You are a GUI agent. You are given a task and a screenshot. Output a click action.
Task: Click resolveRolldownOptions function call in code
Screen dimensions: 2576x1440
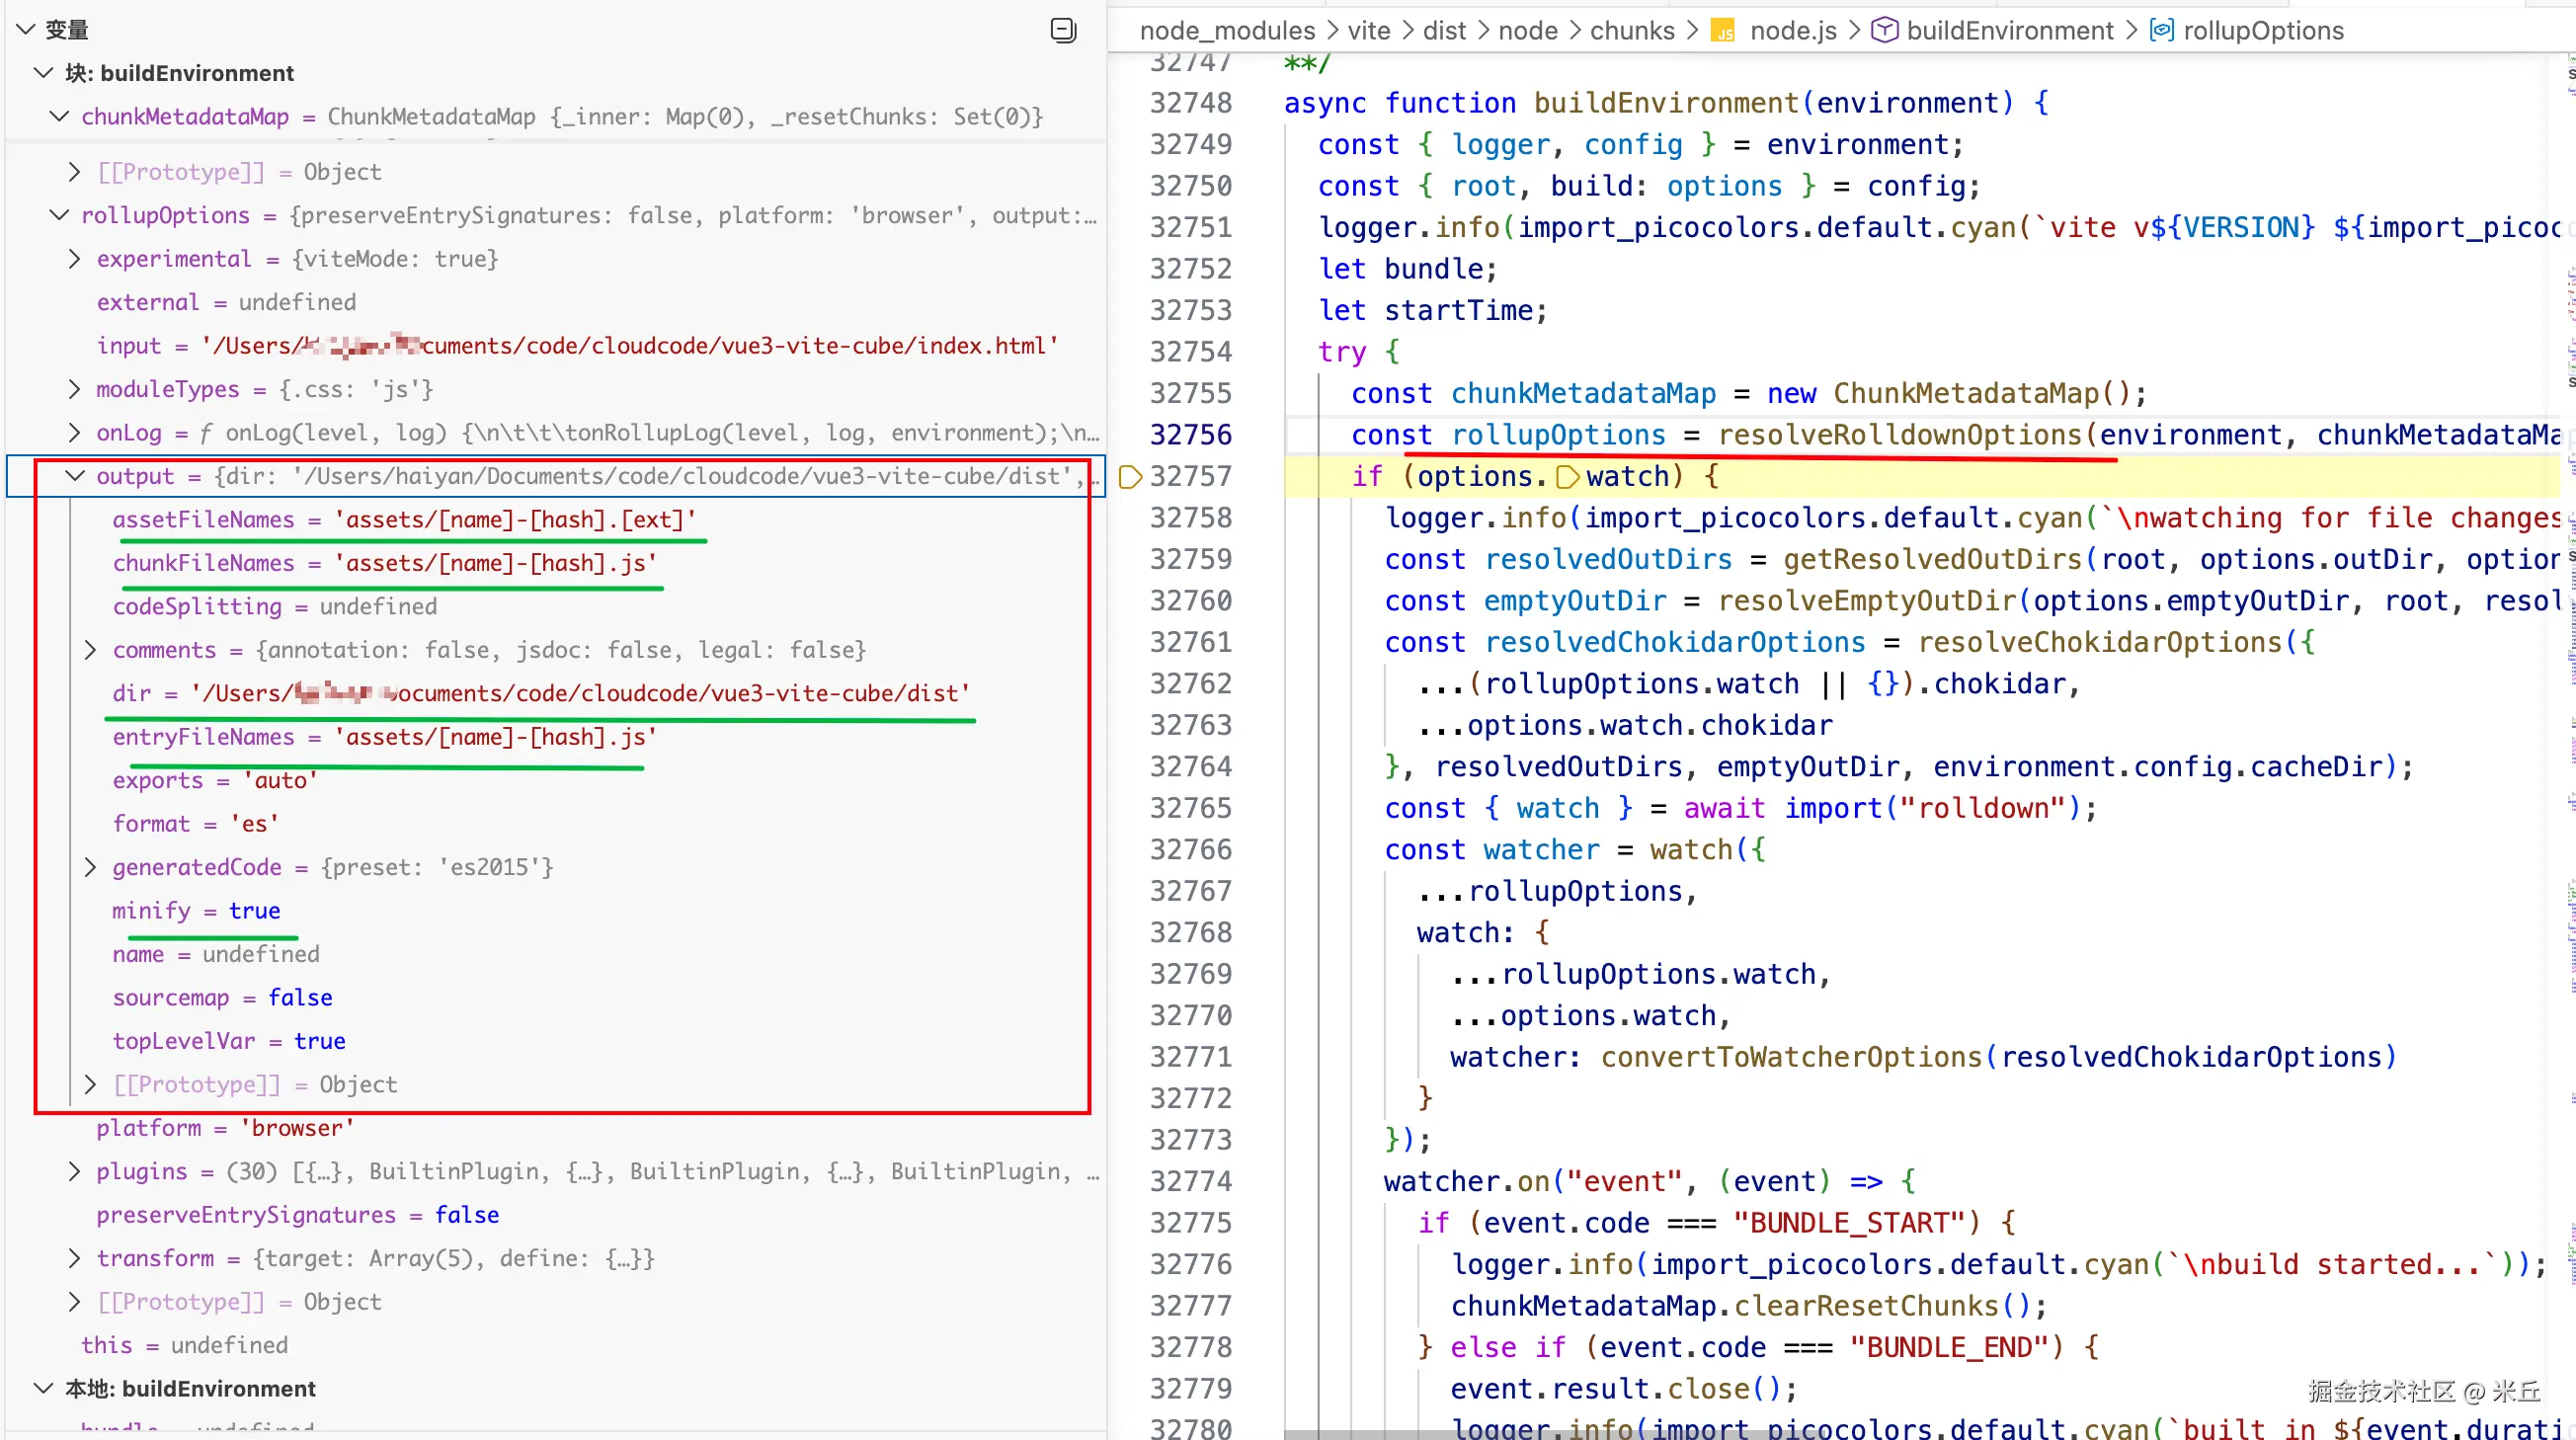click(x=1899, y=435)
